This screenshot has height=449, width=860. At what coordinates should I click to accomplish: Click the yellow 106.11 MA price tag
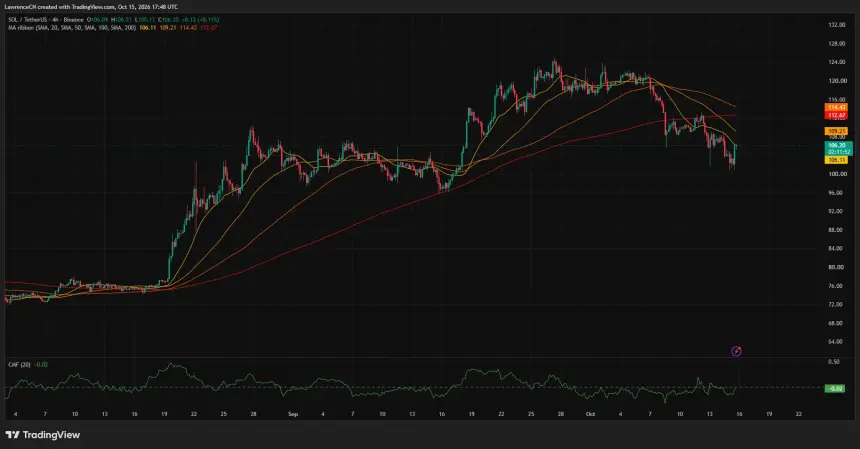point(836,160)
